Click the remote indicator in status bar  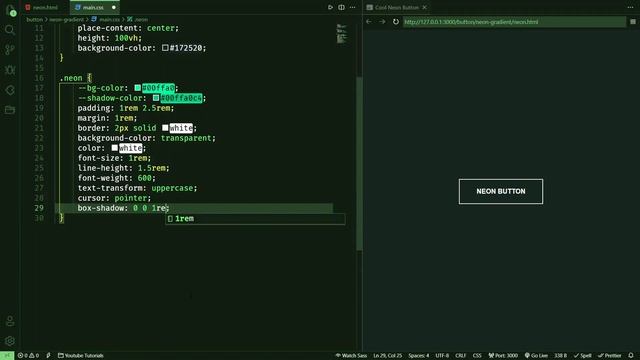coord(7,356)
